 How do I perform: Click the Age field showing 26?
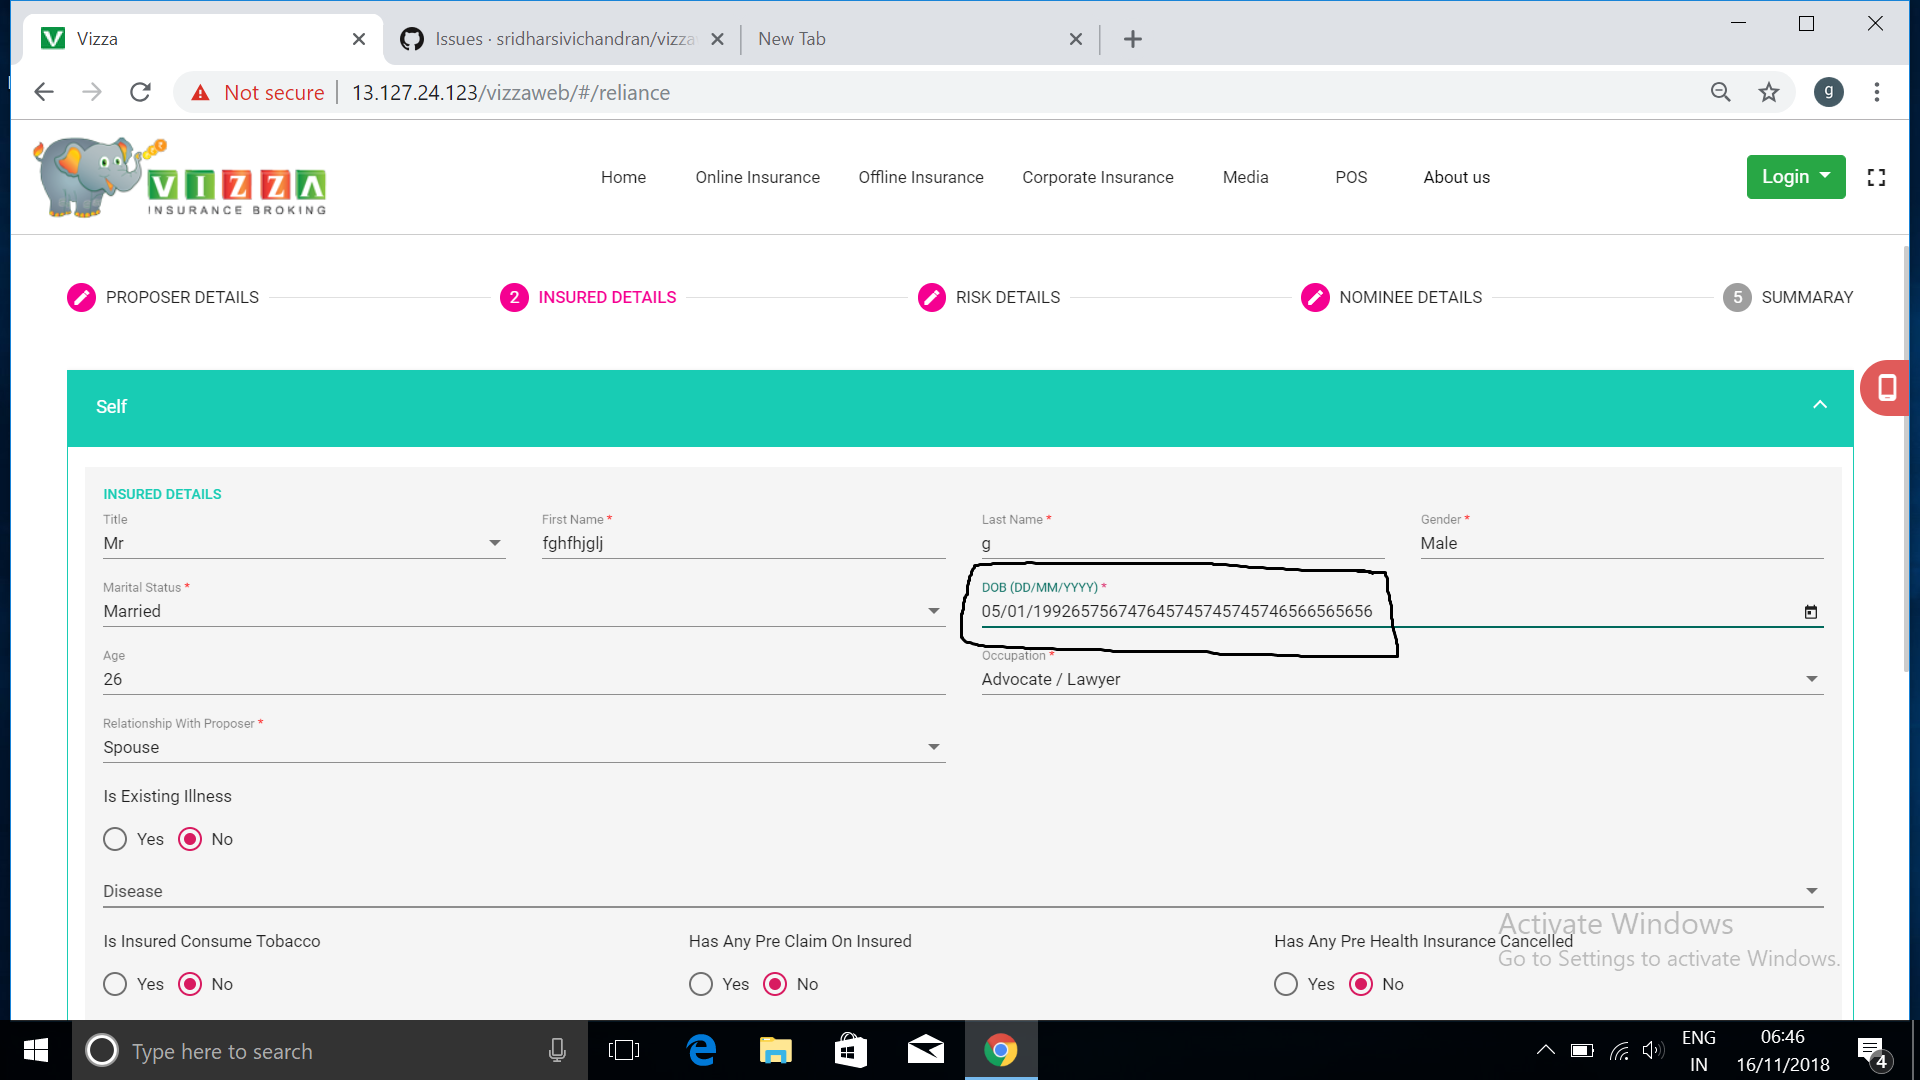coord(524,679)
